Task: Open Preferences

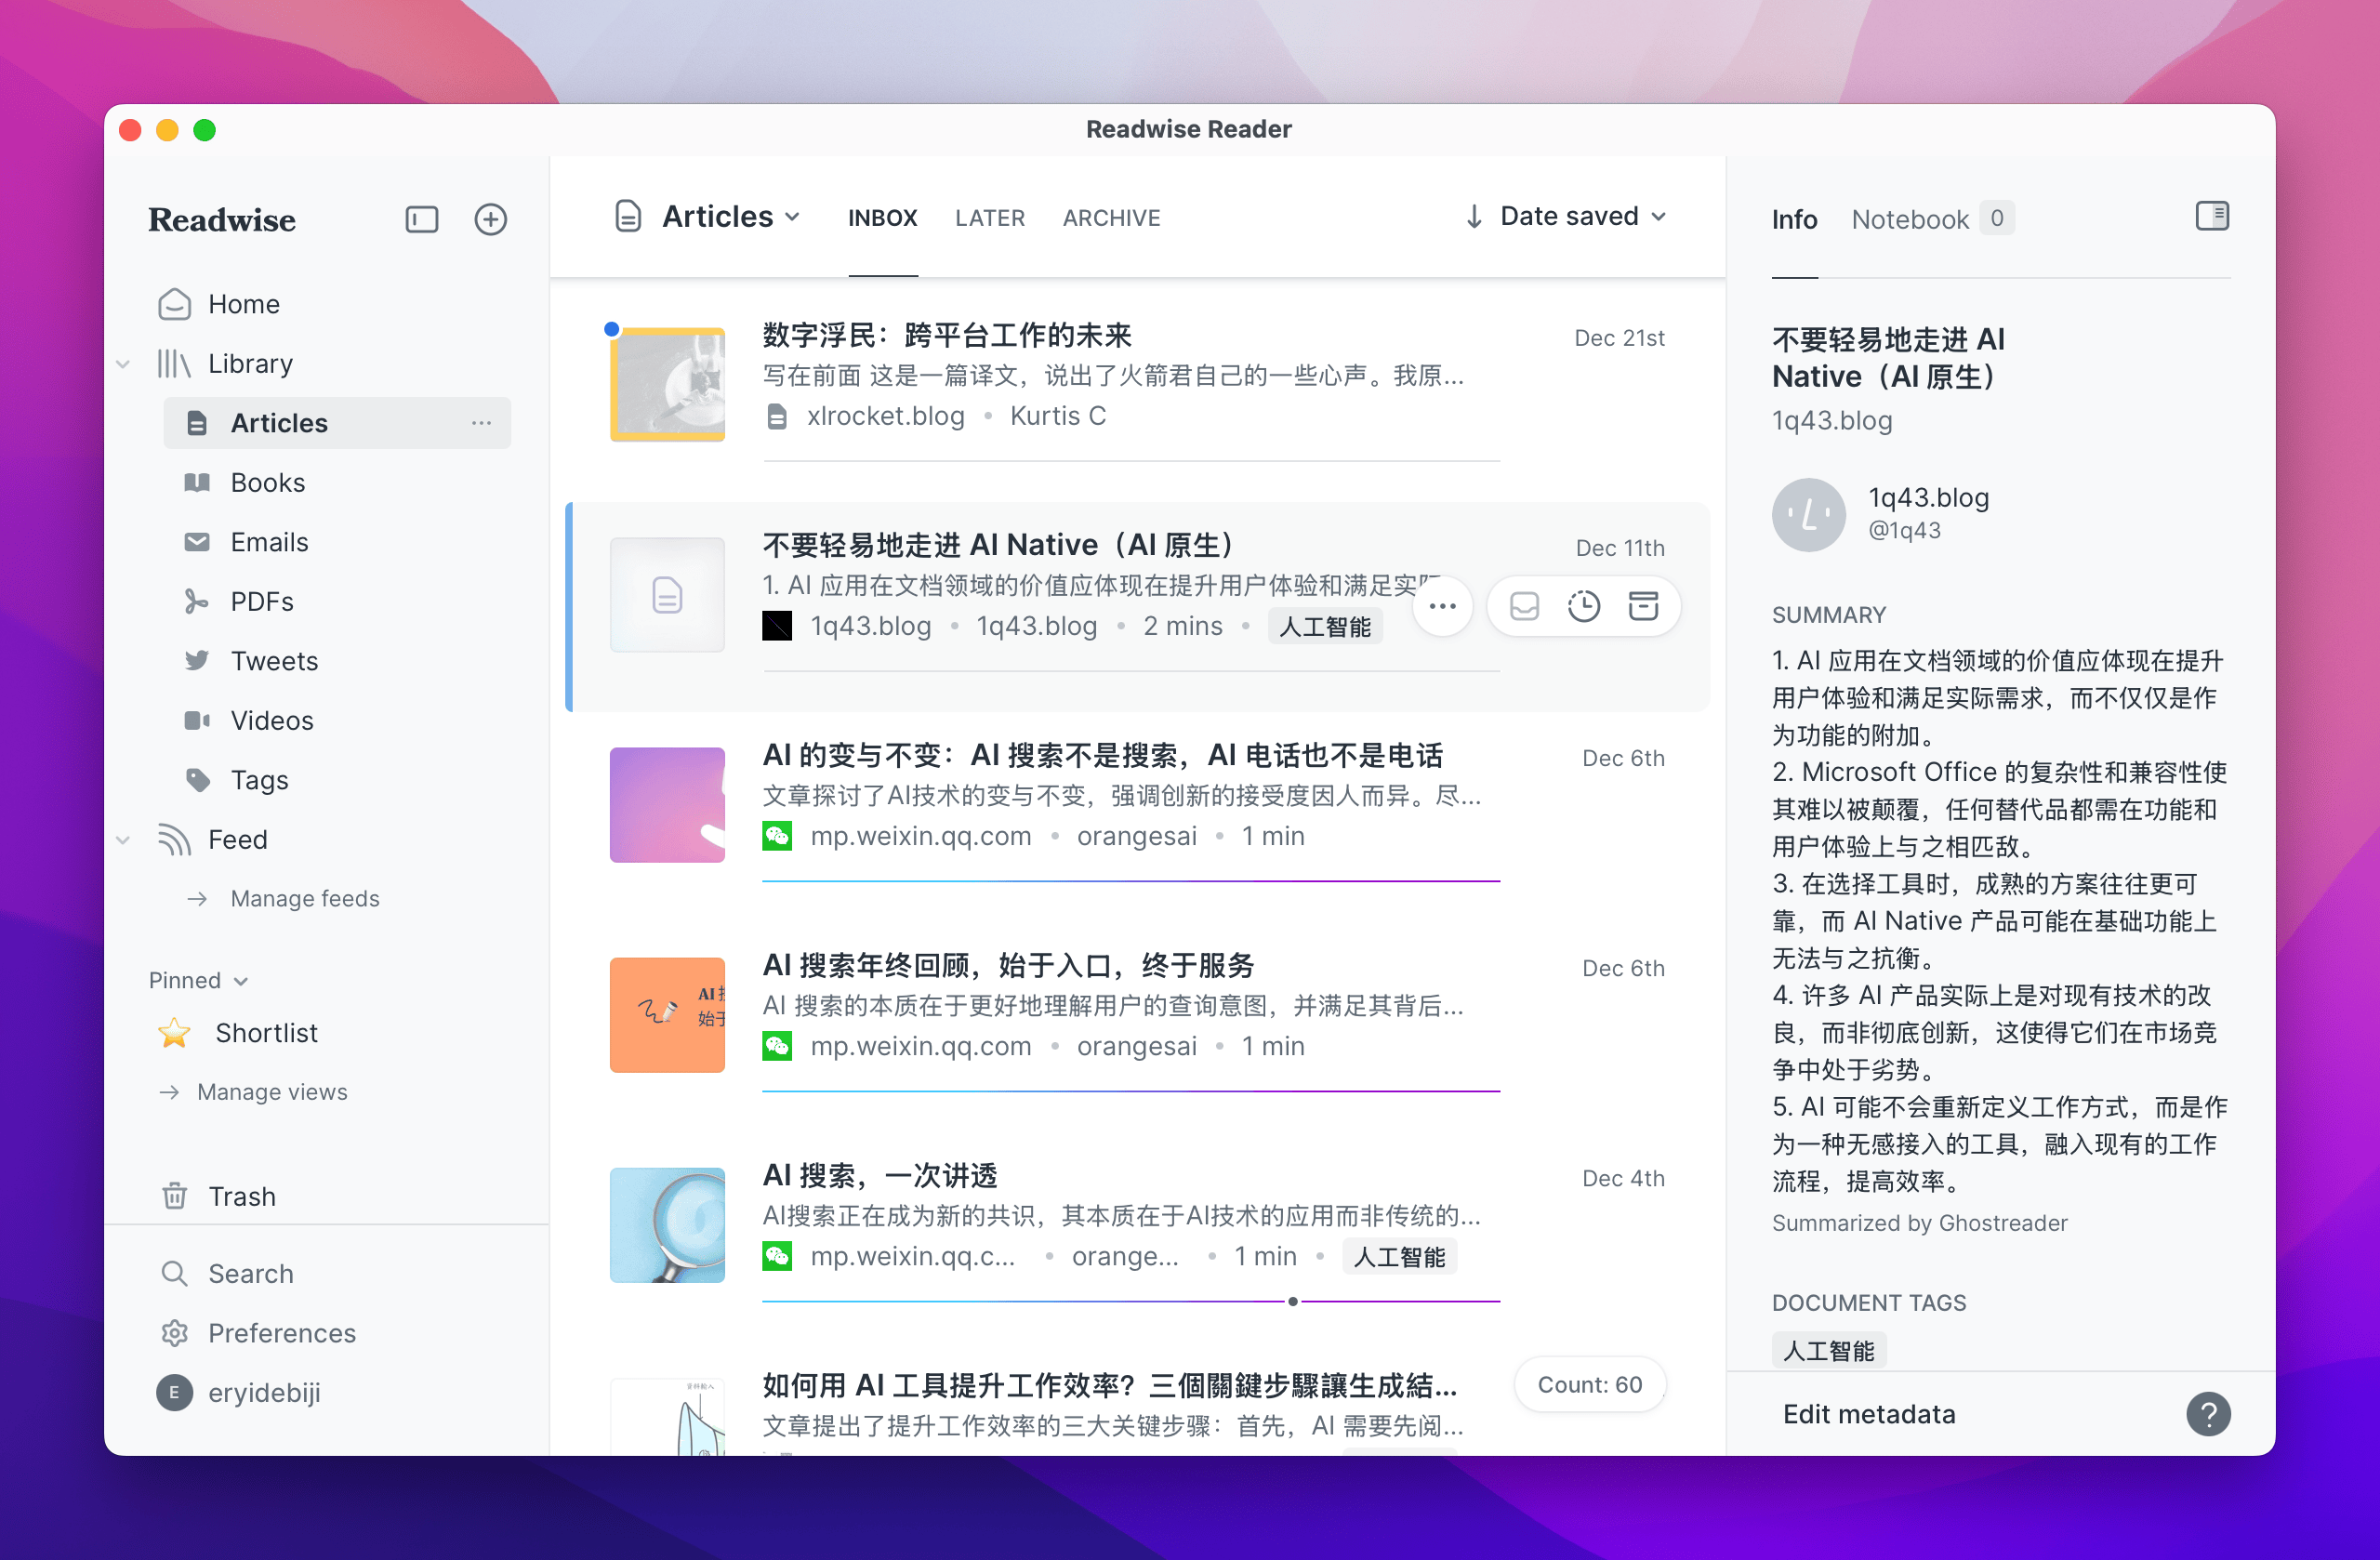Action: point(281,1333)
